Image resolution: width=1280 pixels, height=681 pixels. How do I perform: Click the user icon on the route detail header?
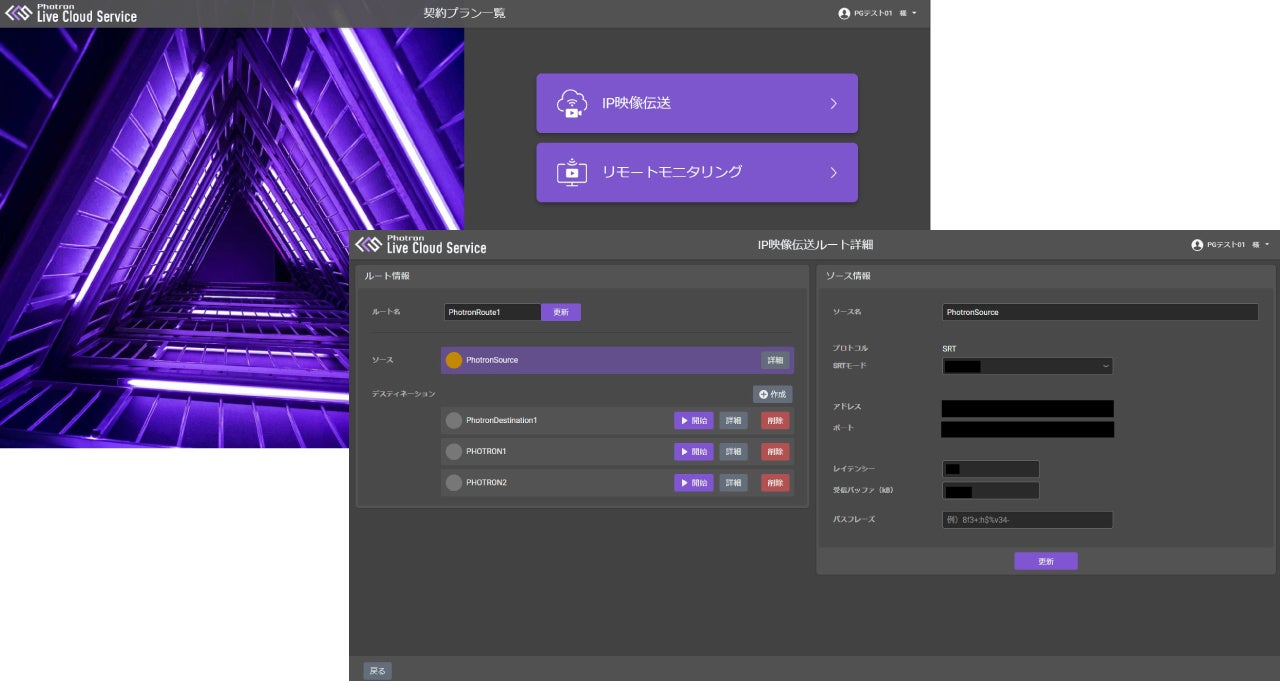(x=1197, y=244)
